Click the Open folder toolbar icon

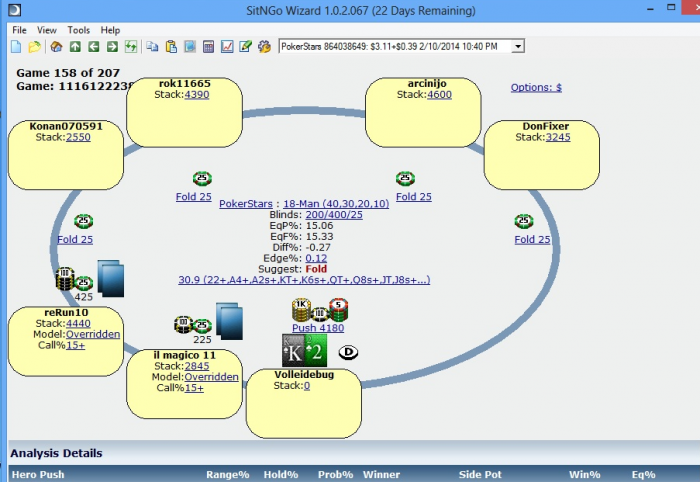(x=34, y=46)
